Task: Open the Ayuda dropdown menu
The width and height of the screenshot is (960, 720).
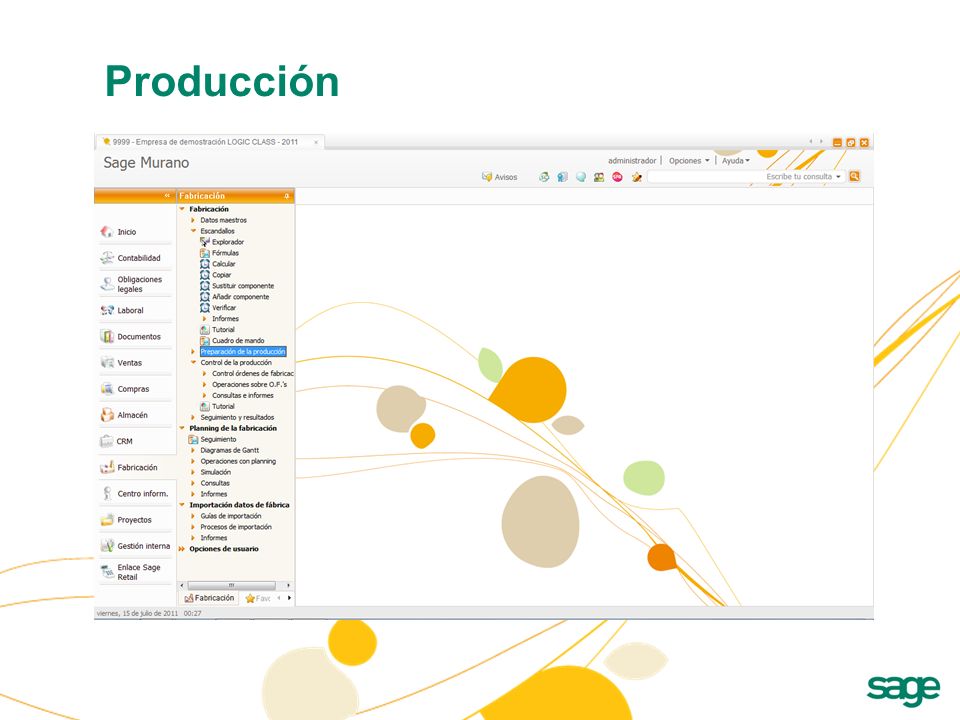Action: (735, 160)
